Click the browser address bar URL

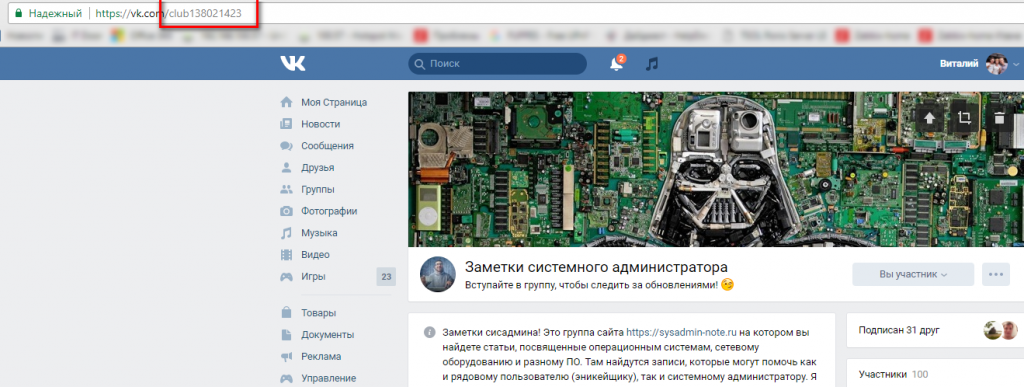[168, 13]
